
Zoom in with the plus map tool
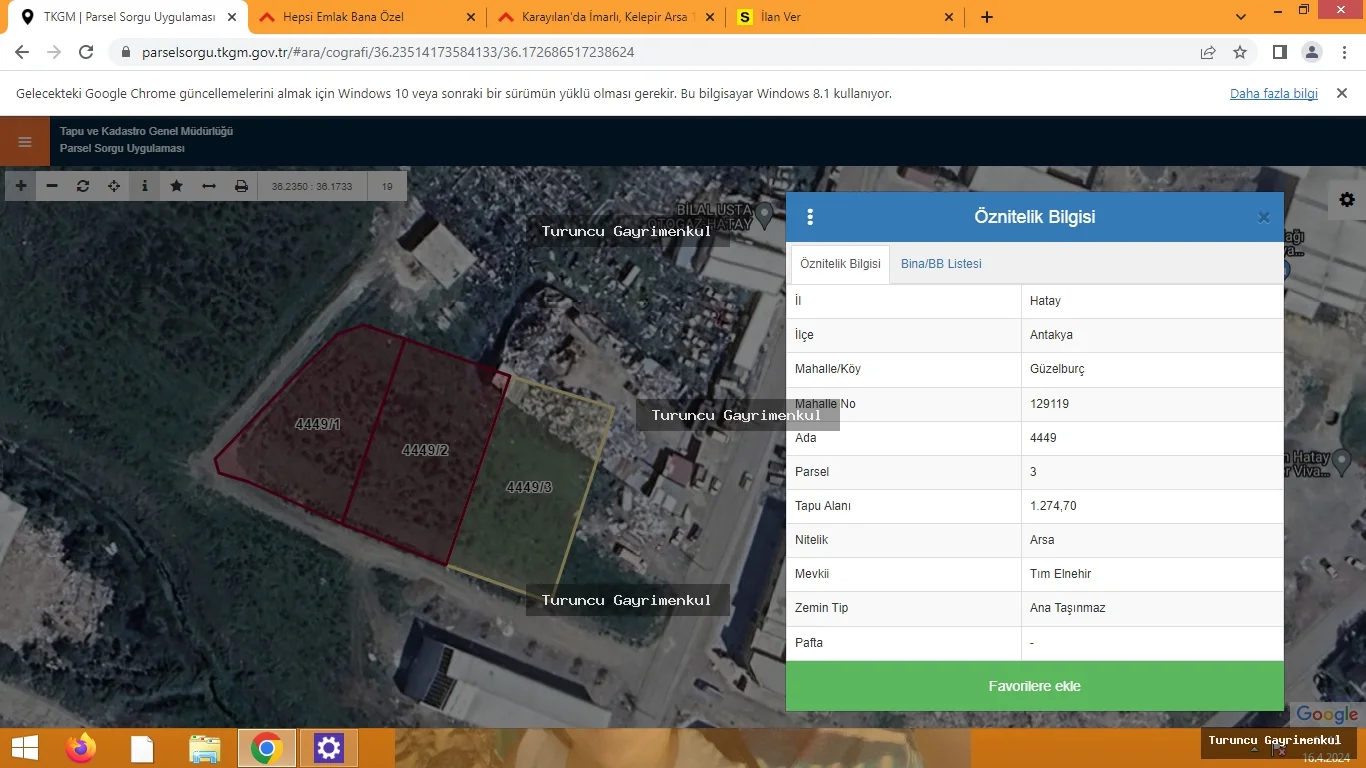click(21, 186)
